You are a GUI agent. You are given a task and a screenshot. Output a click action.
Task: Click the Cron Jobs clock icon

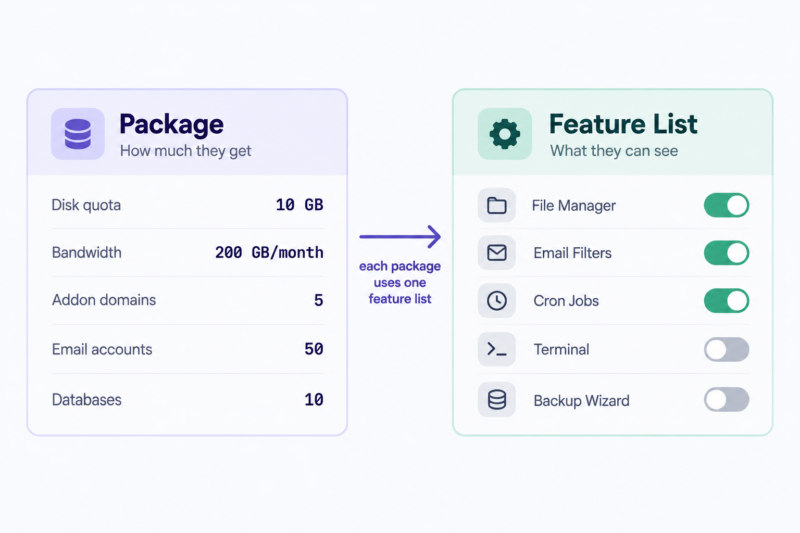click(x=496, y=300)
